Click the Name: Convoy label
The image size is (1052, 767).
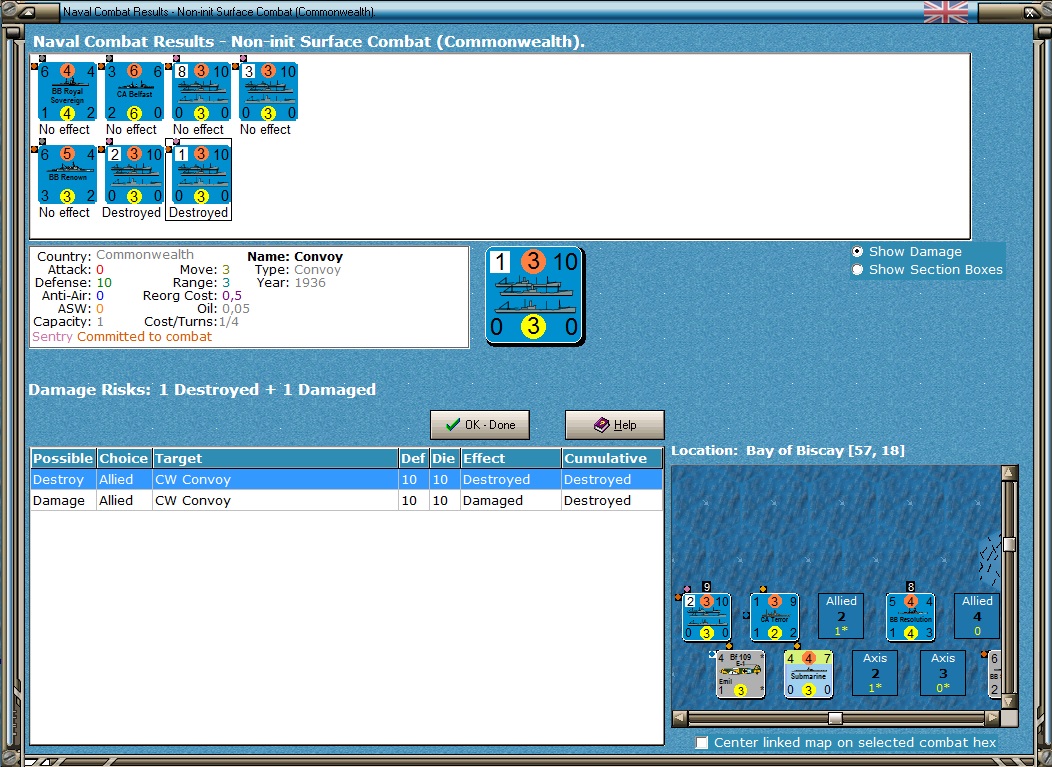[295, 256]
